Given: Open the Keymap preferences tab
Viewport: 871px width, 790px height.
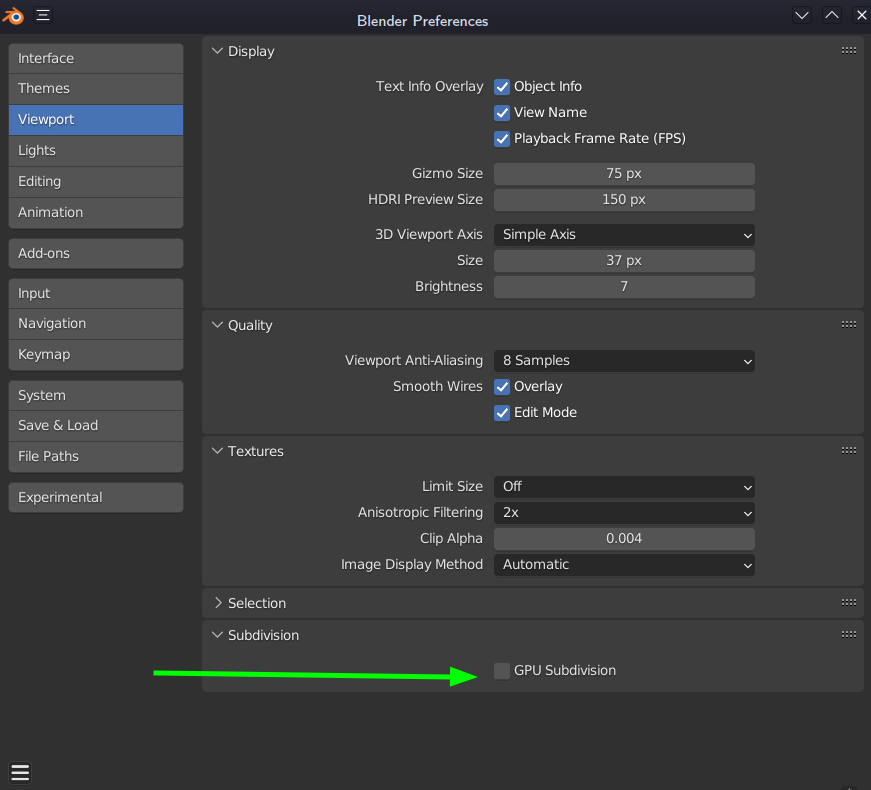Looking at the screenshot, I should (96, 355).
